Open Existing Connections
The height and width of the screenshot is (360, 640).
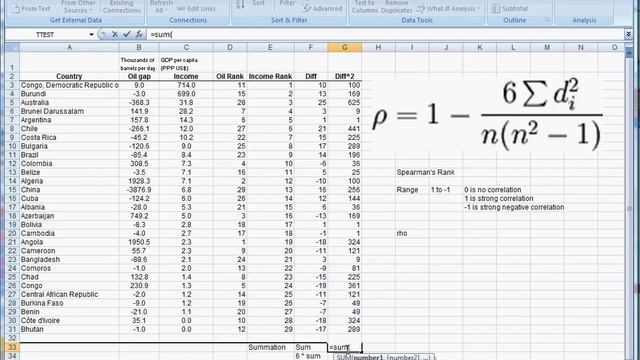pos(121,7)
